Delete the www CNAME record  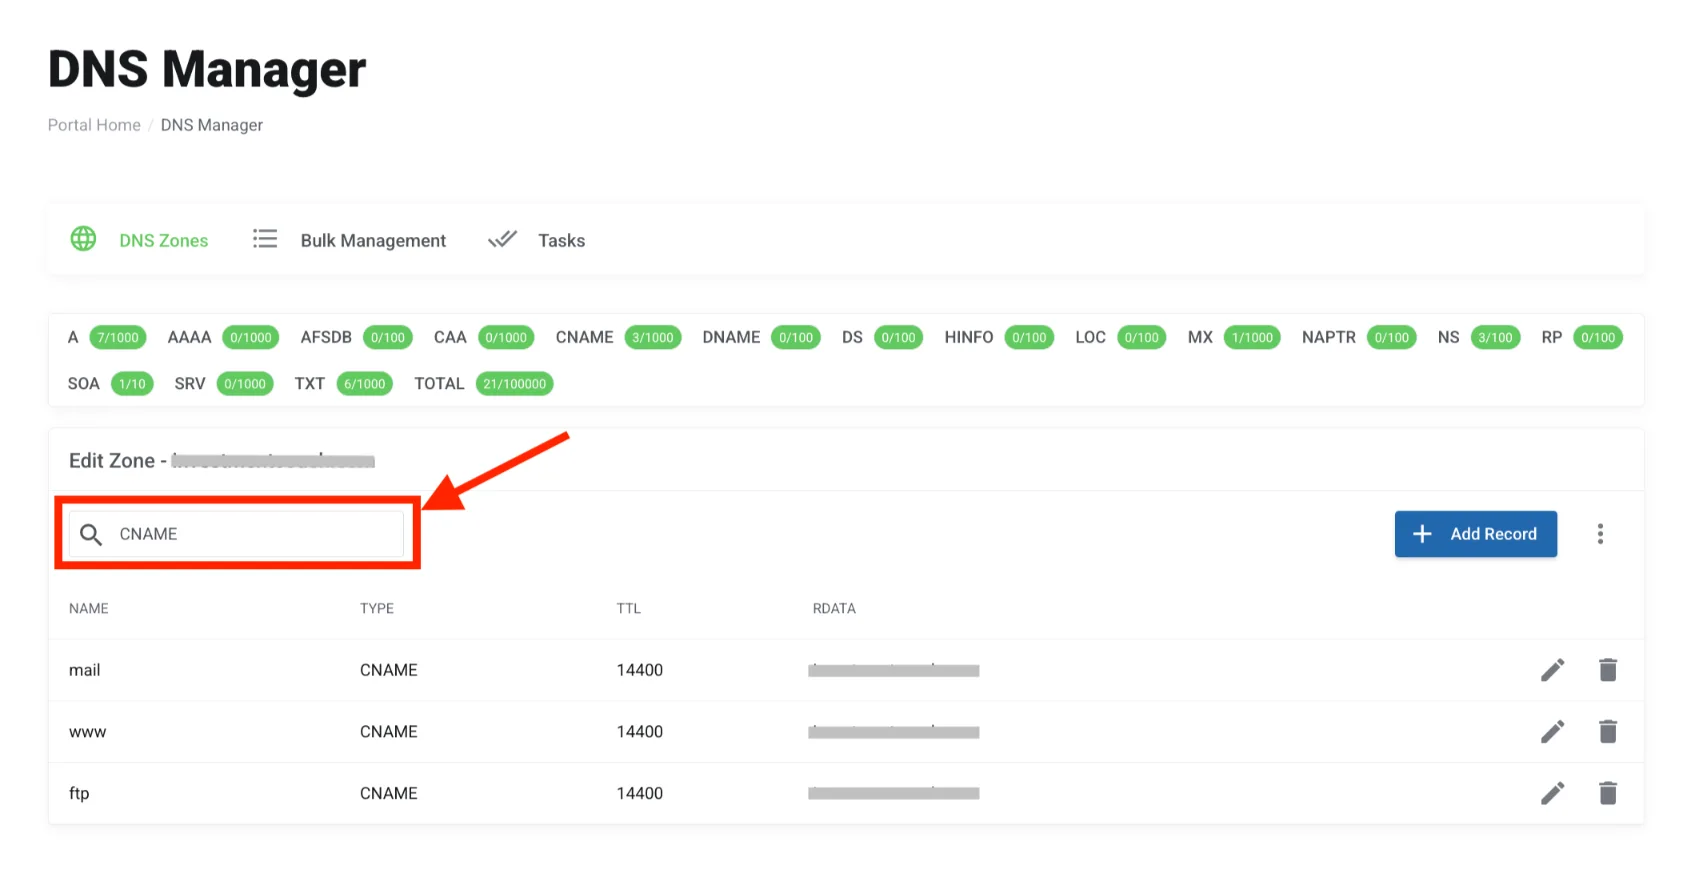pyautogui.click(x=1608, y=732)
